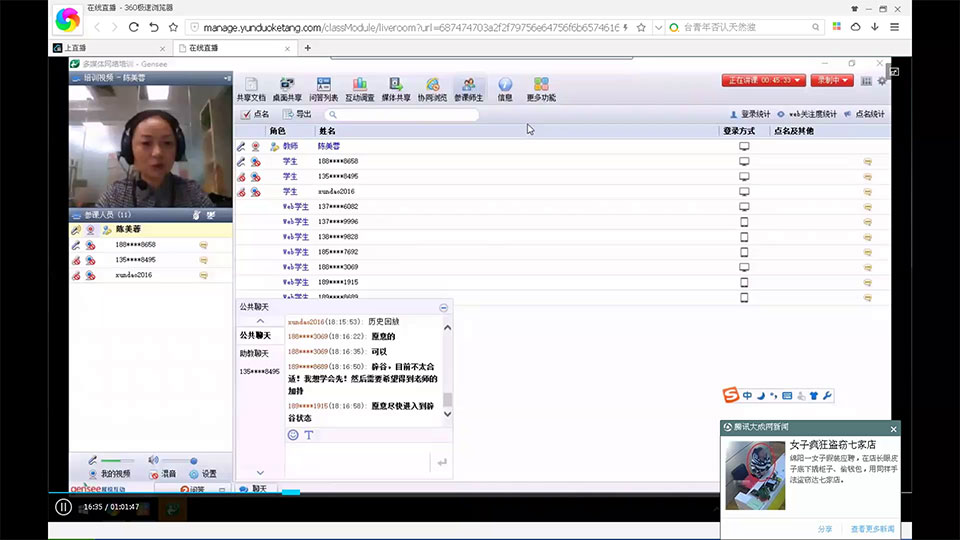Toggle 我的视频 my video

pos(110,474)
